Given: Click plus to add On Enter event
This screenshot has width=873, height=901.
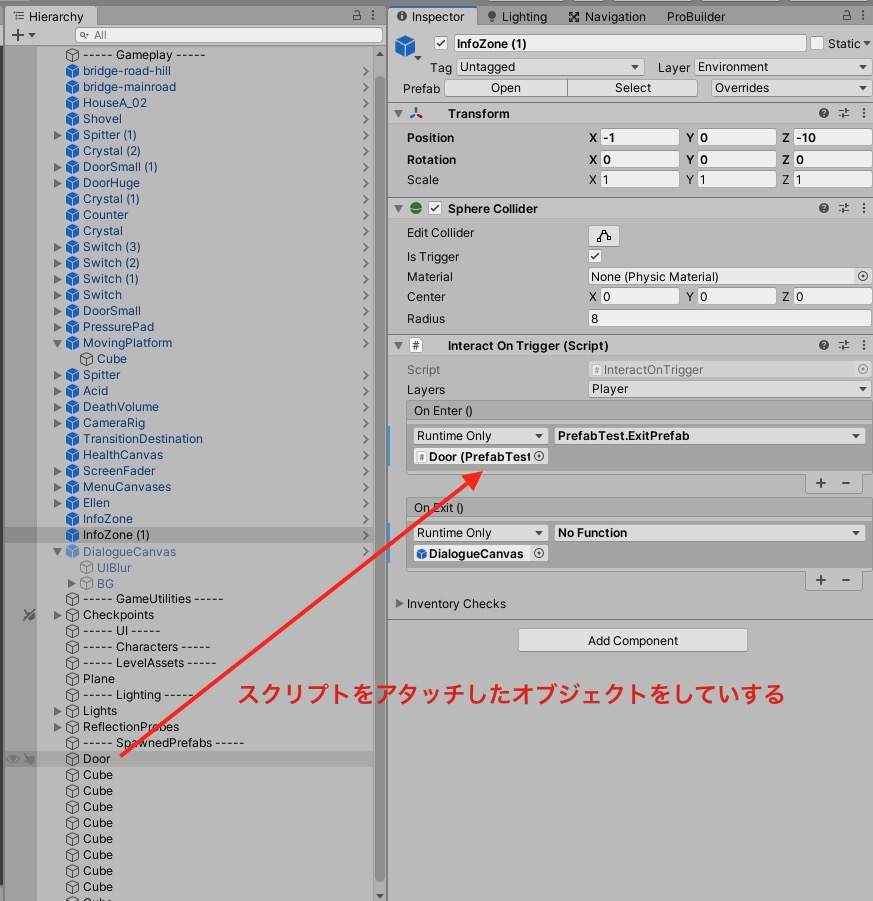Looking at the screenshot, I should coord(821,483).
